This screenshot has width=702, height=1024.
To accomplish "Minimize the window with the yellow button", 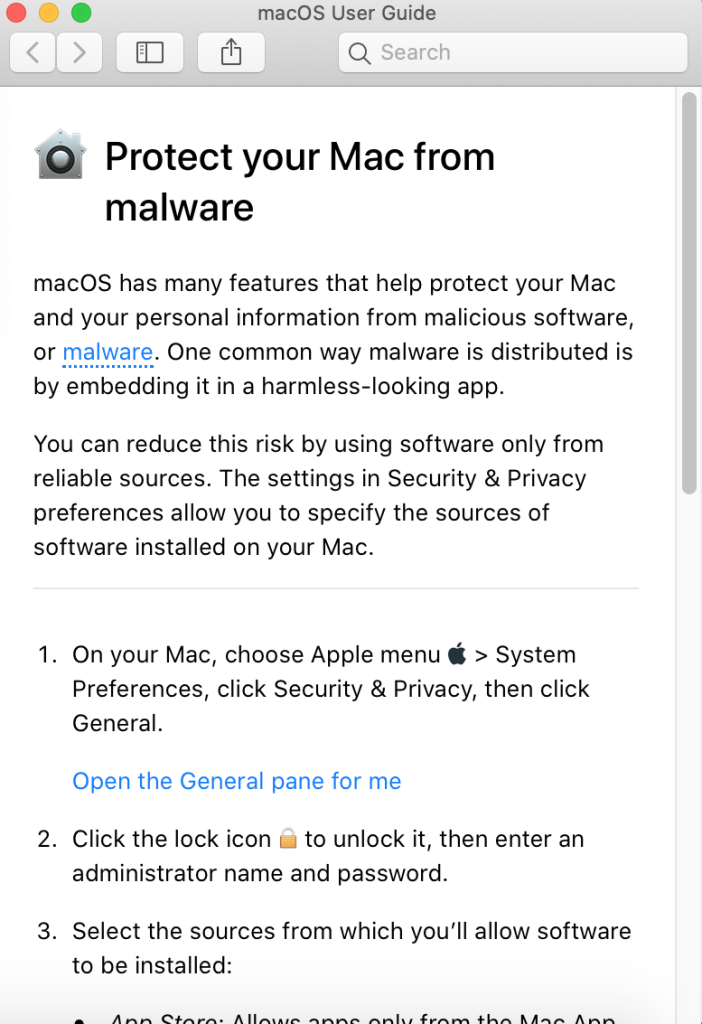I will [x=48, y=12].
